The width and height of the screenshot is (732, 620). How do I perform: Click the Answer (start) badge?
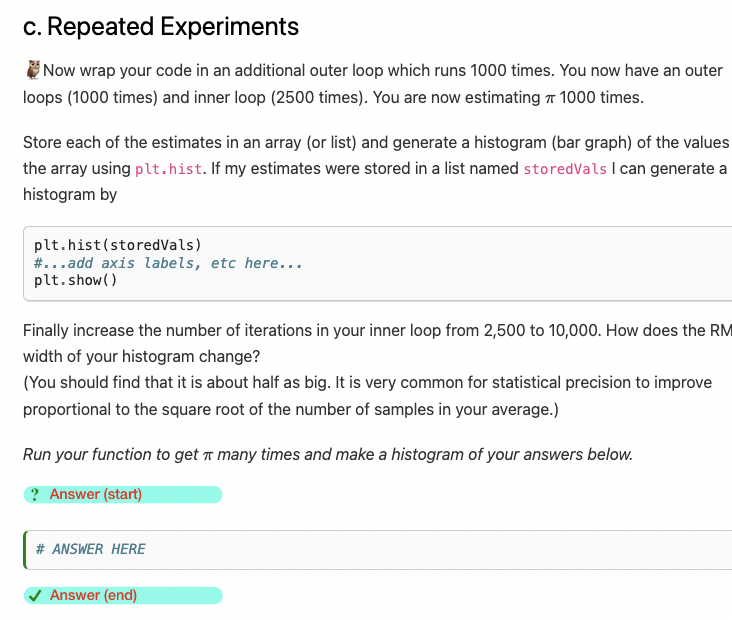click(123, 494)
